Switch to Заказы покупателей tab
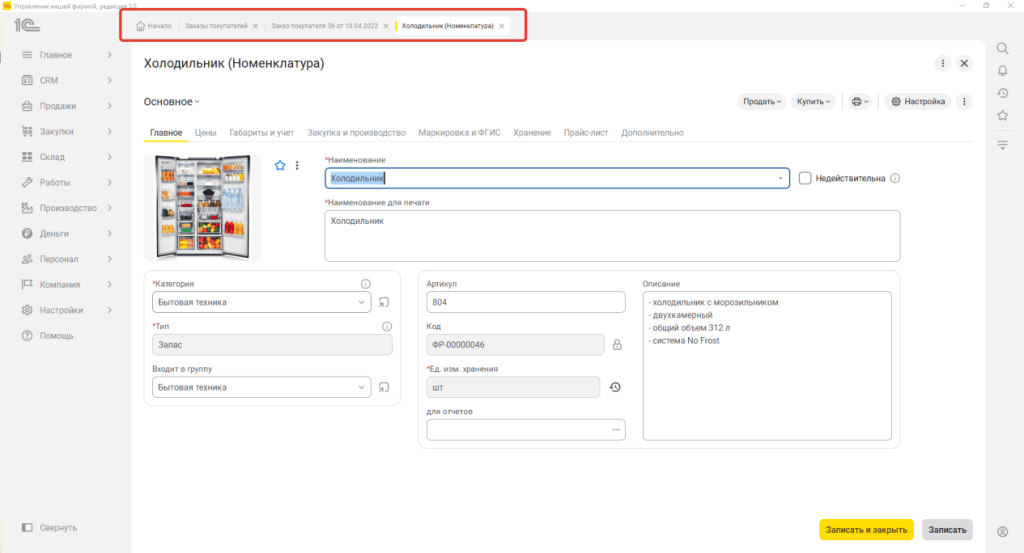Image resolution: width=1024 pixels, height=553 pixels. (216, 26)
